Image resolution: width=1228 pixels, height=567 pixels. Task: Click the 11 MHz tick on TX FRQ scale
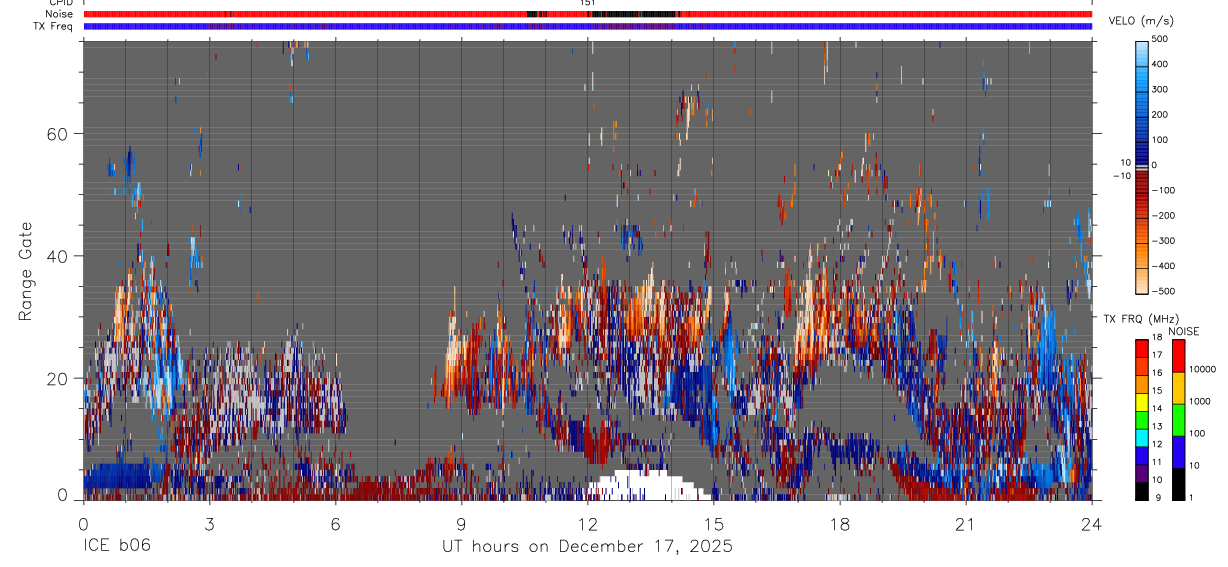[x=1158, y=462]
